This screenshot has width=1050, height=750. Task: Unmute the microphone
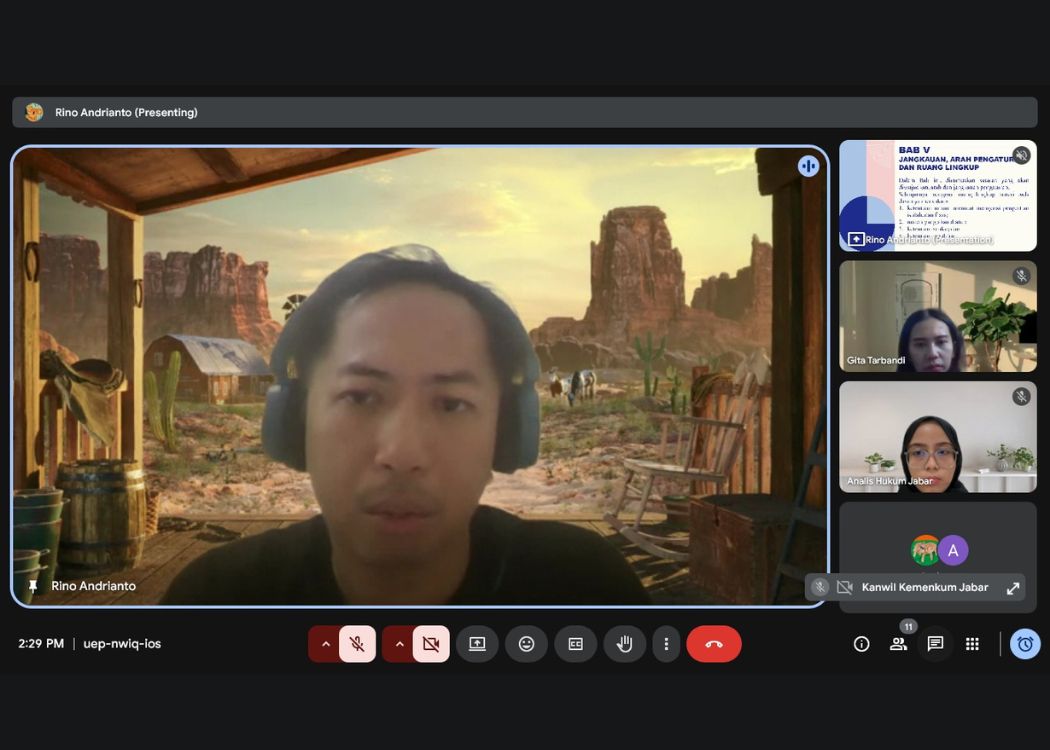click(x=357, y=644)
